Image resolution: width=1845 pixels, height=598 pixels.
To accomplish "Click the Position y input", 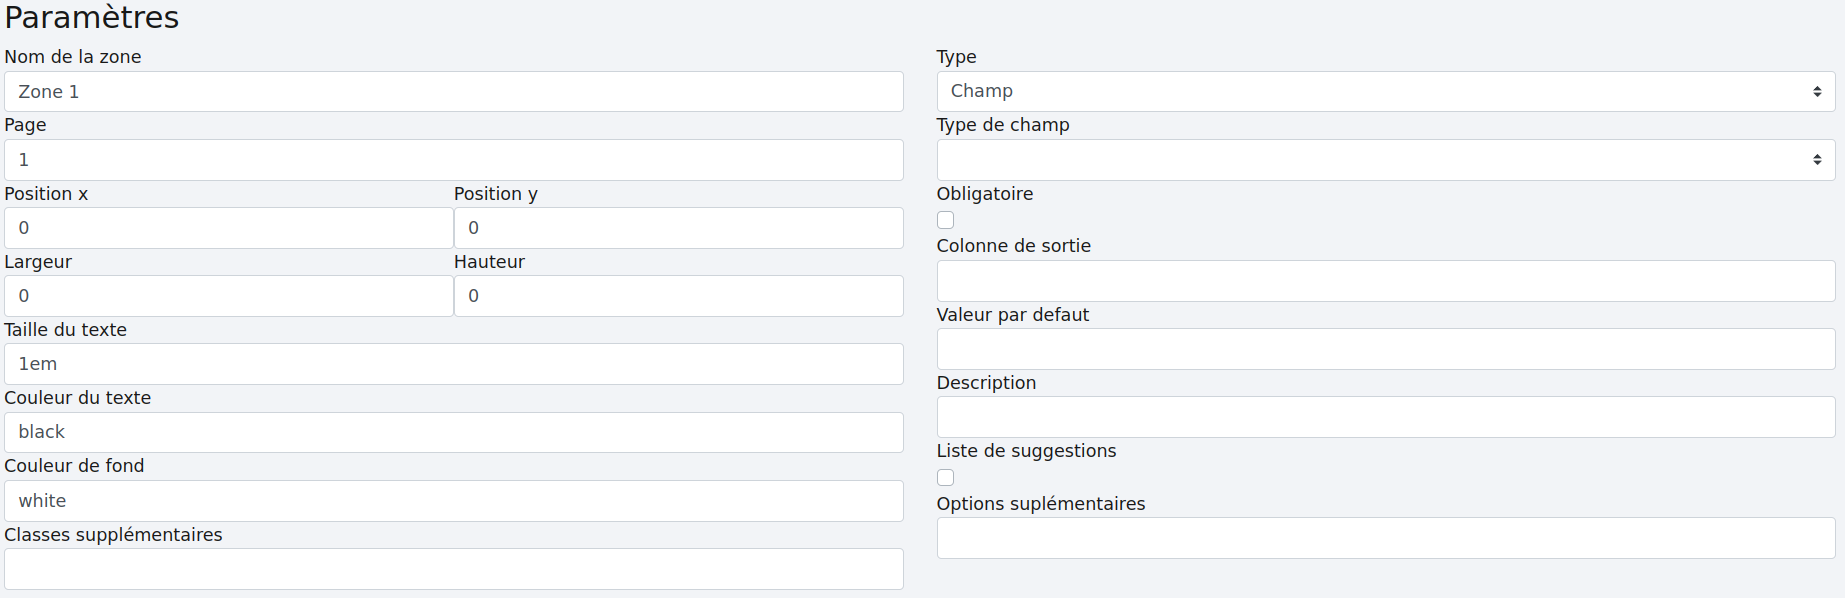I will click(678, 228).
